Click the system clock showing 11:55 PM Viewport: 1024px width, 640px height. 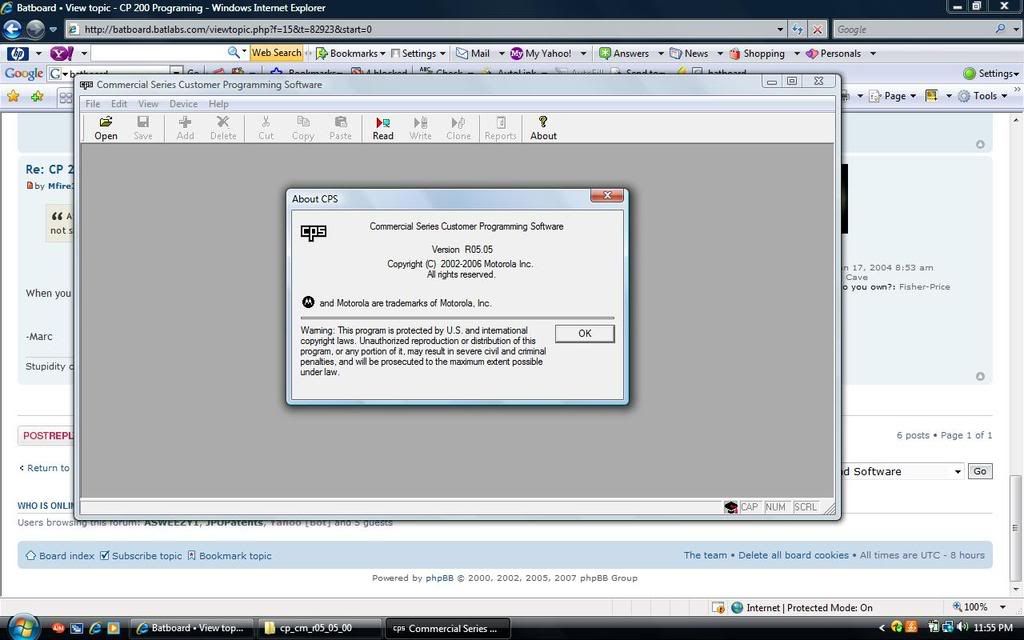point(993,628)
